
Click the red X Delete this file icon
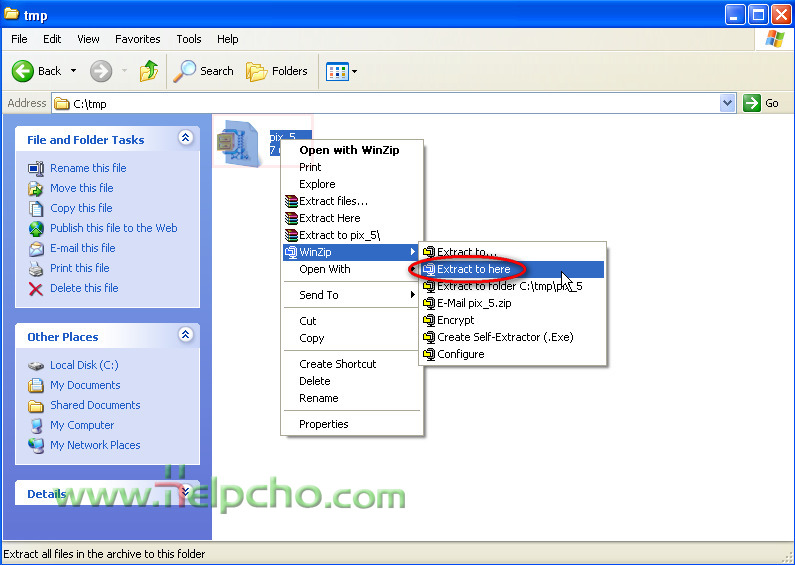tap(36, 289)
